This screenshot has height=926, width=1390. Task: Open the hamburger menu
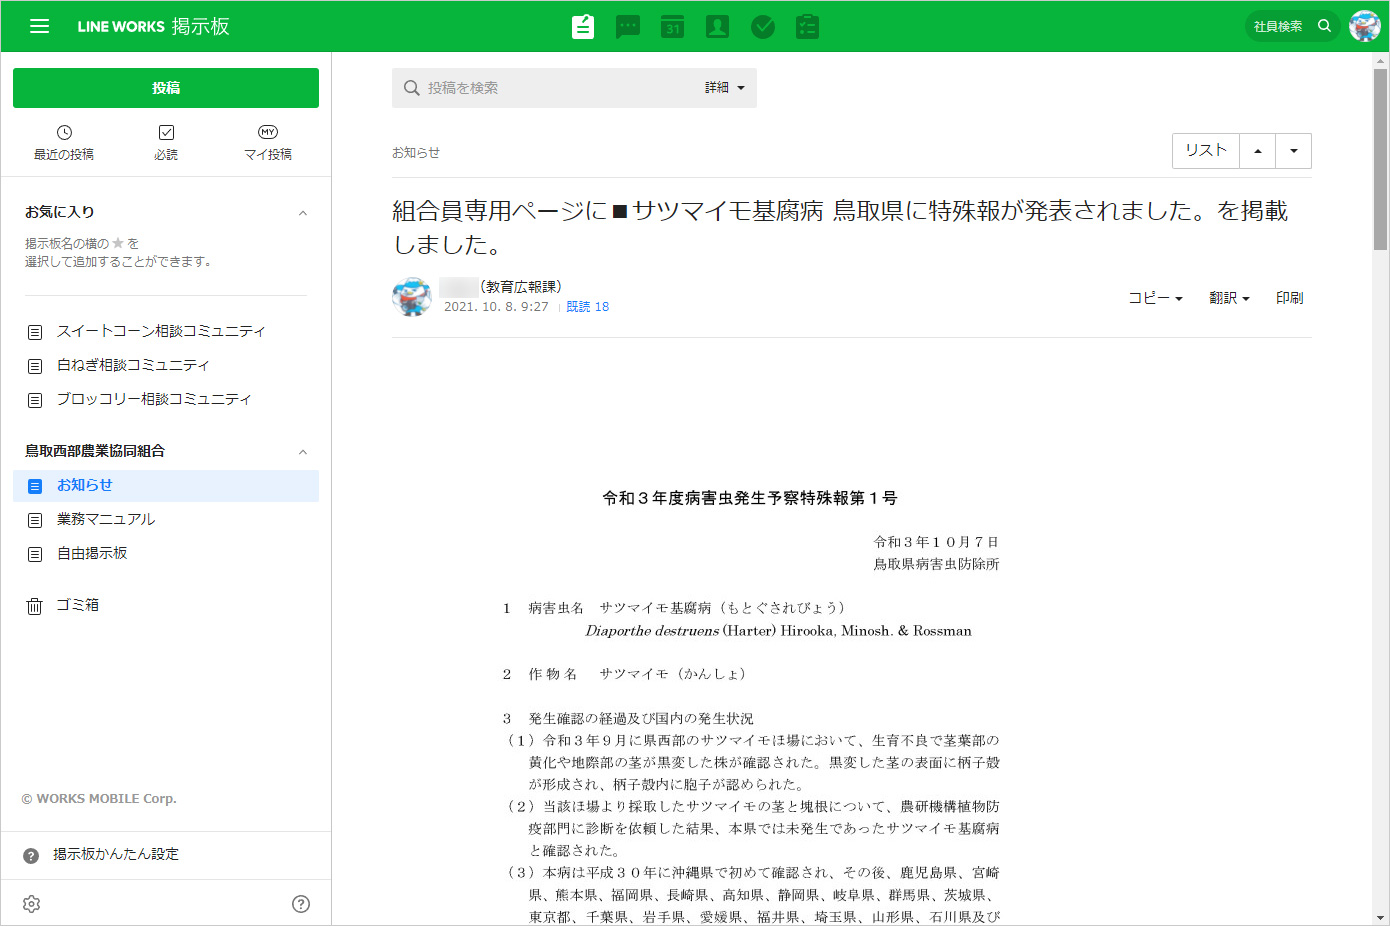(39, 26)
